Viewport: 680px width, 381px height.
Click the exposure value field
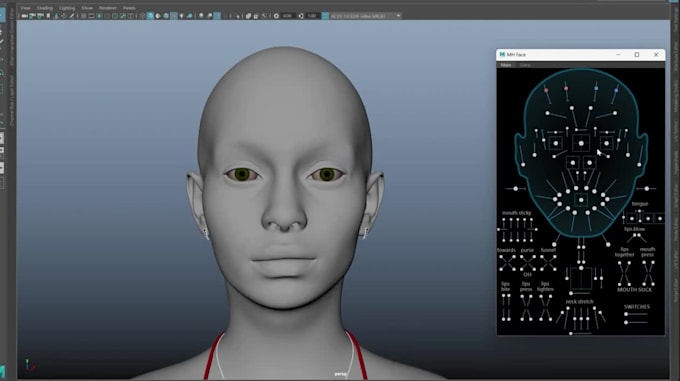tap(287, 16)
